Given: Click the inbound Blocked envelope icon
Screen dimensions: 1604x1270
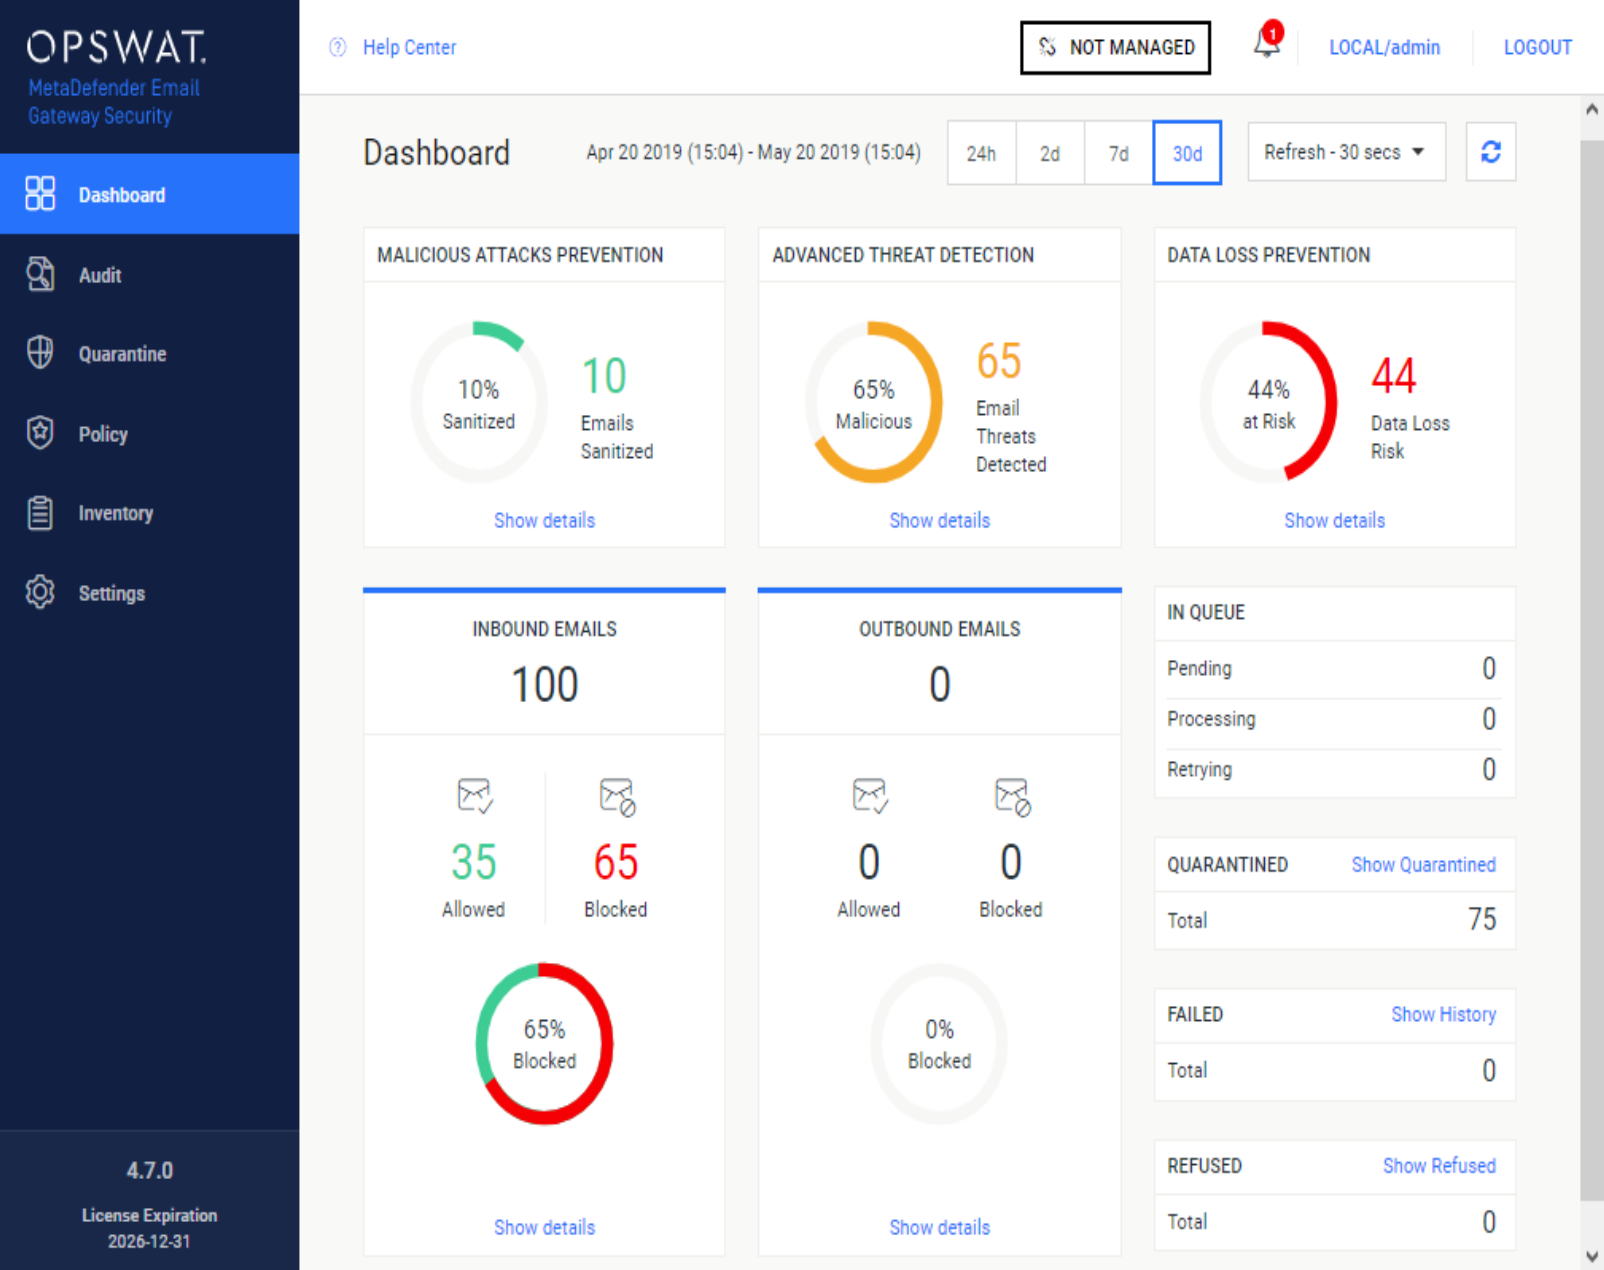Looking at the screenshot, I should pyautogui.click(x=616, y=796).
